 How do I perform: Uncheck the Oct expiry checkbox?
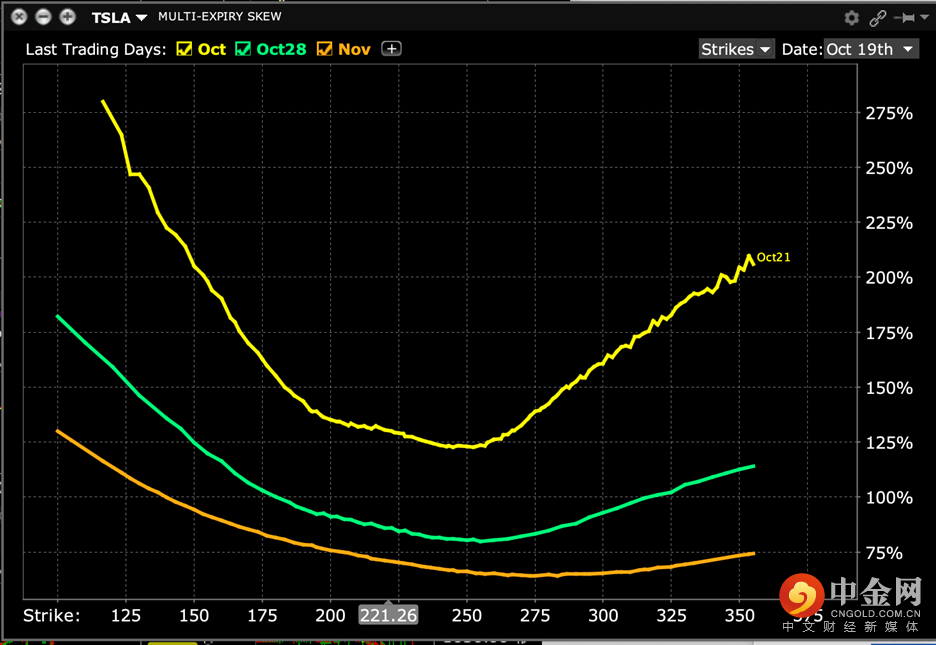184,49
